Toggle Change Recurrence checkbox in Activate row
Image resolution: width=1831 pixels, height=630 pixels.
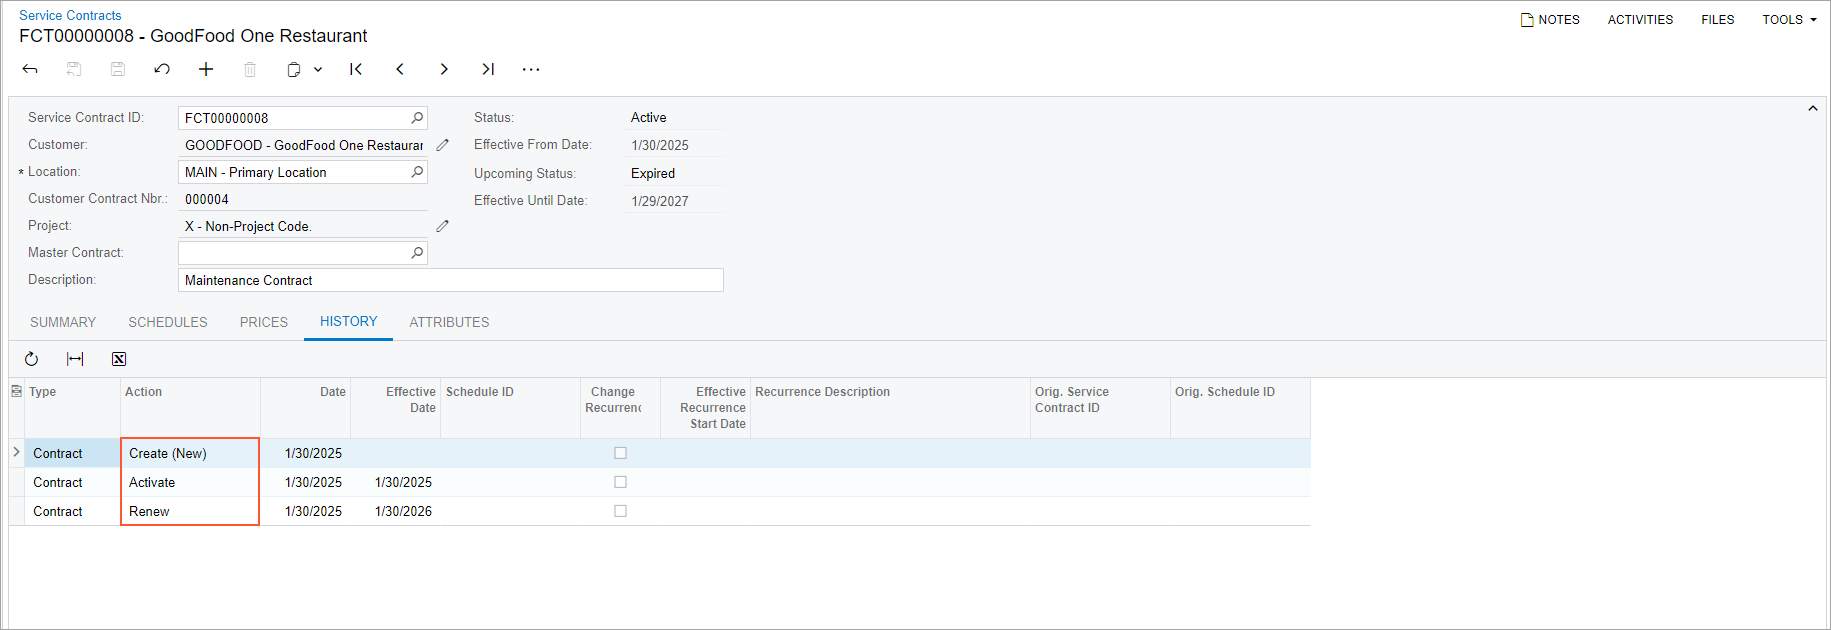click(x=620, y=482)
